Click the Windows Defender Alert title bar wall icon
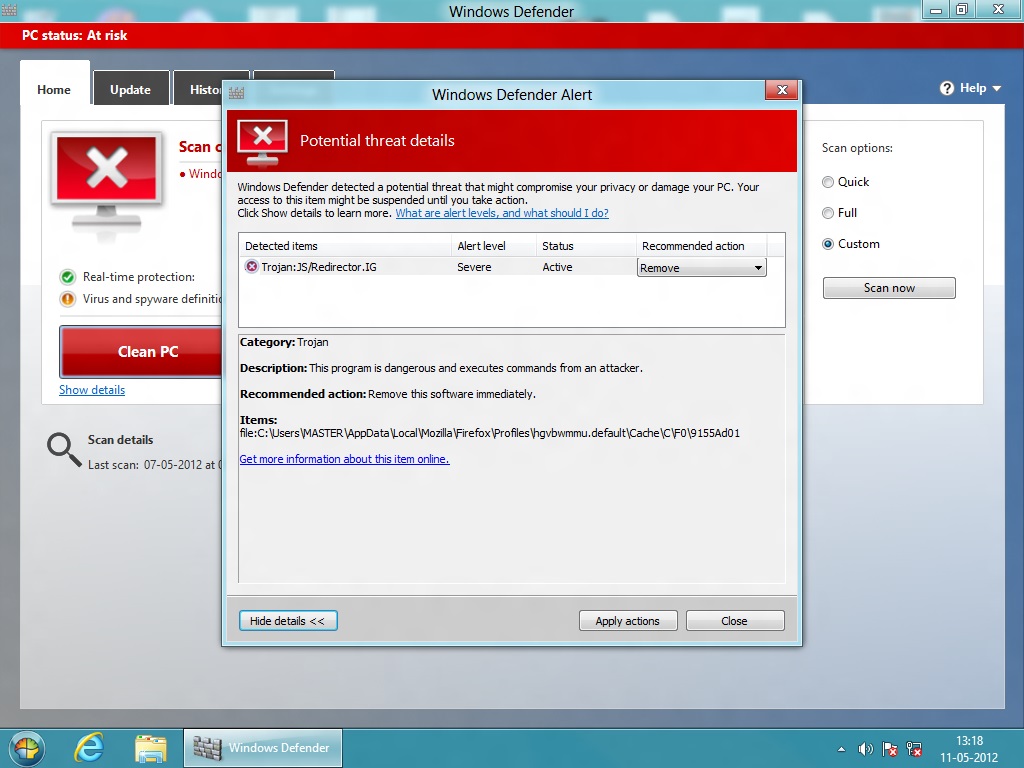This screenshot has width=1024, height=768. coord(236,93)
